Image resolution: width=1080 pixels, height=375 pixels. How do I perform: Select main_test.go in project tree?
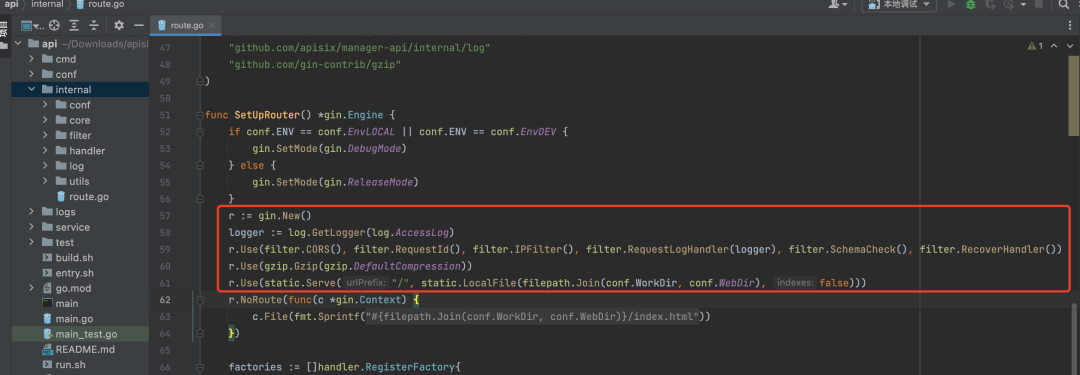86,334
